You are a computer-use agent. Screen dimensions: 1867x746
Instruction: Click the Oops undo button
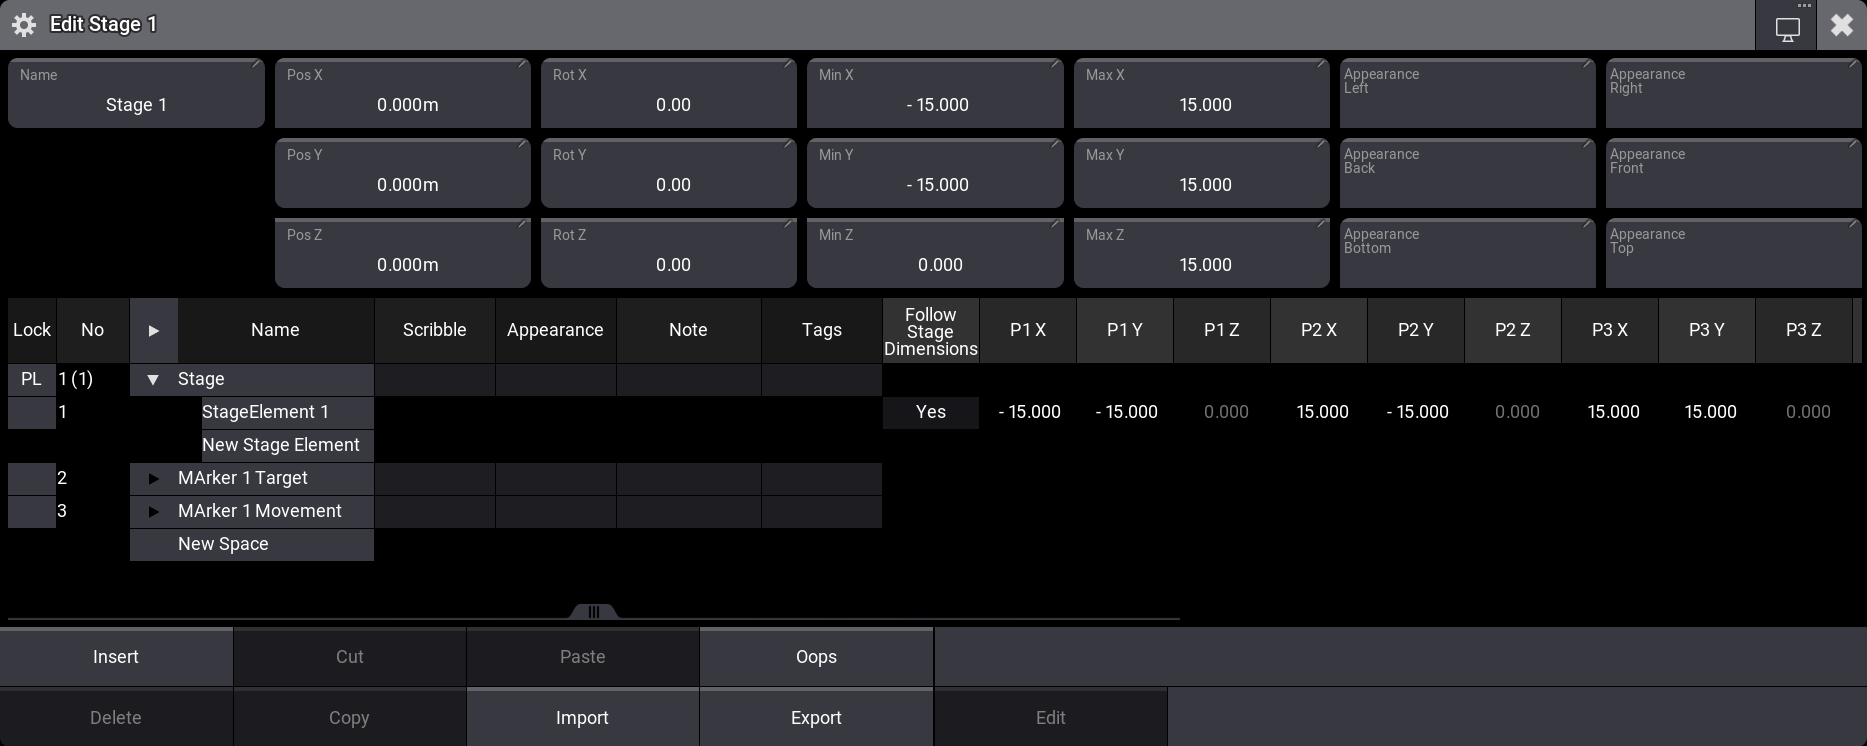tap(816, 657)
